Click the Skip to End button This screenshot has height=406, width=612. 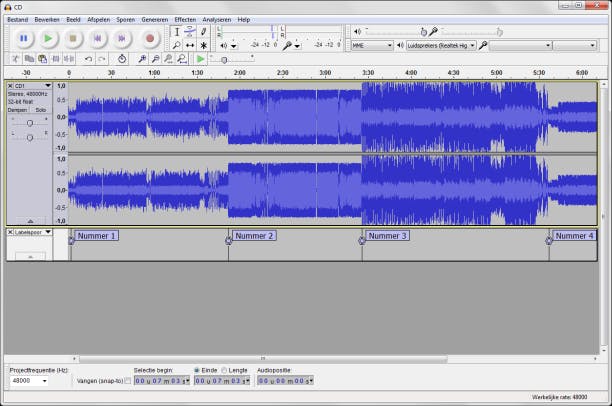[123, 38]
